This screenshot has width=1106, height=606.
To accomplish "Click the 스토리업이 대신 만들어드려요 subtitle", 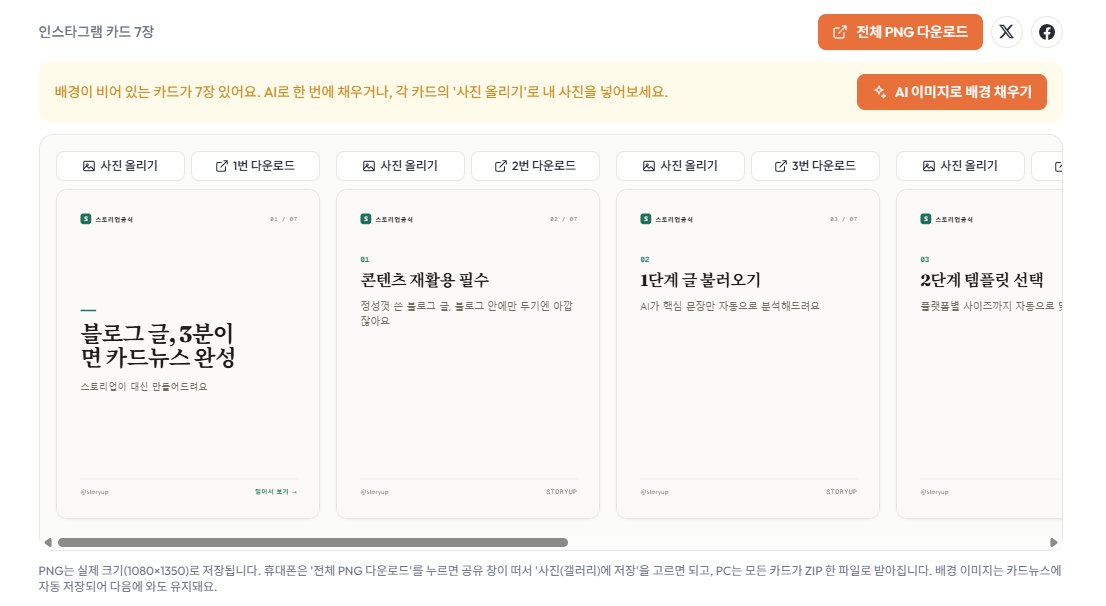I will pos(144,387).
